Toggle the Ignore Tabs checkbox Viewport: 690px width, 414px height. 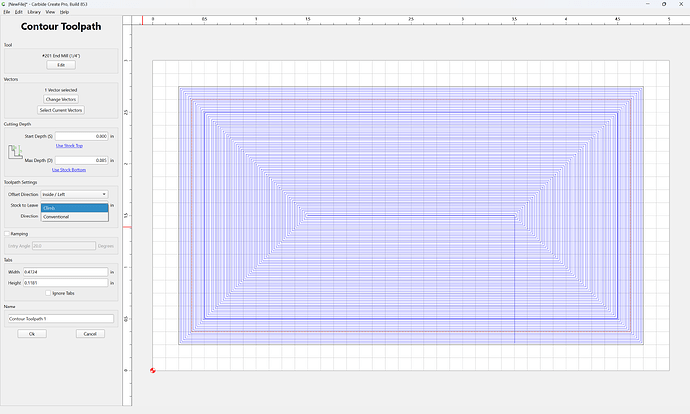[48, 293]
